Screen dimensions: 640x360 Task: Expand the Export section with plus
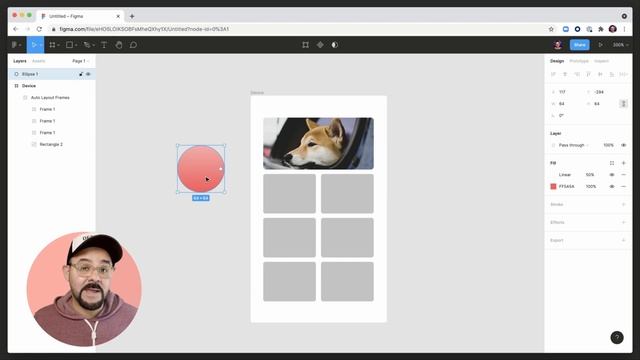tap(624, 240)
